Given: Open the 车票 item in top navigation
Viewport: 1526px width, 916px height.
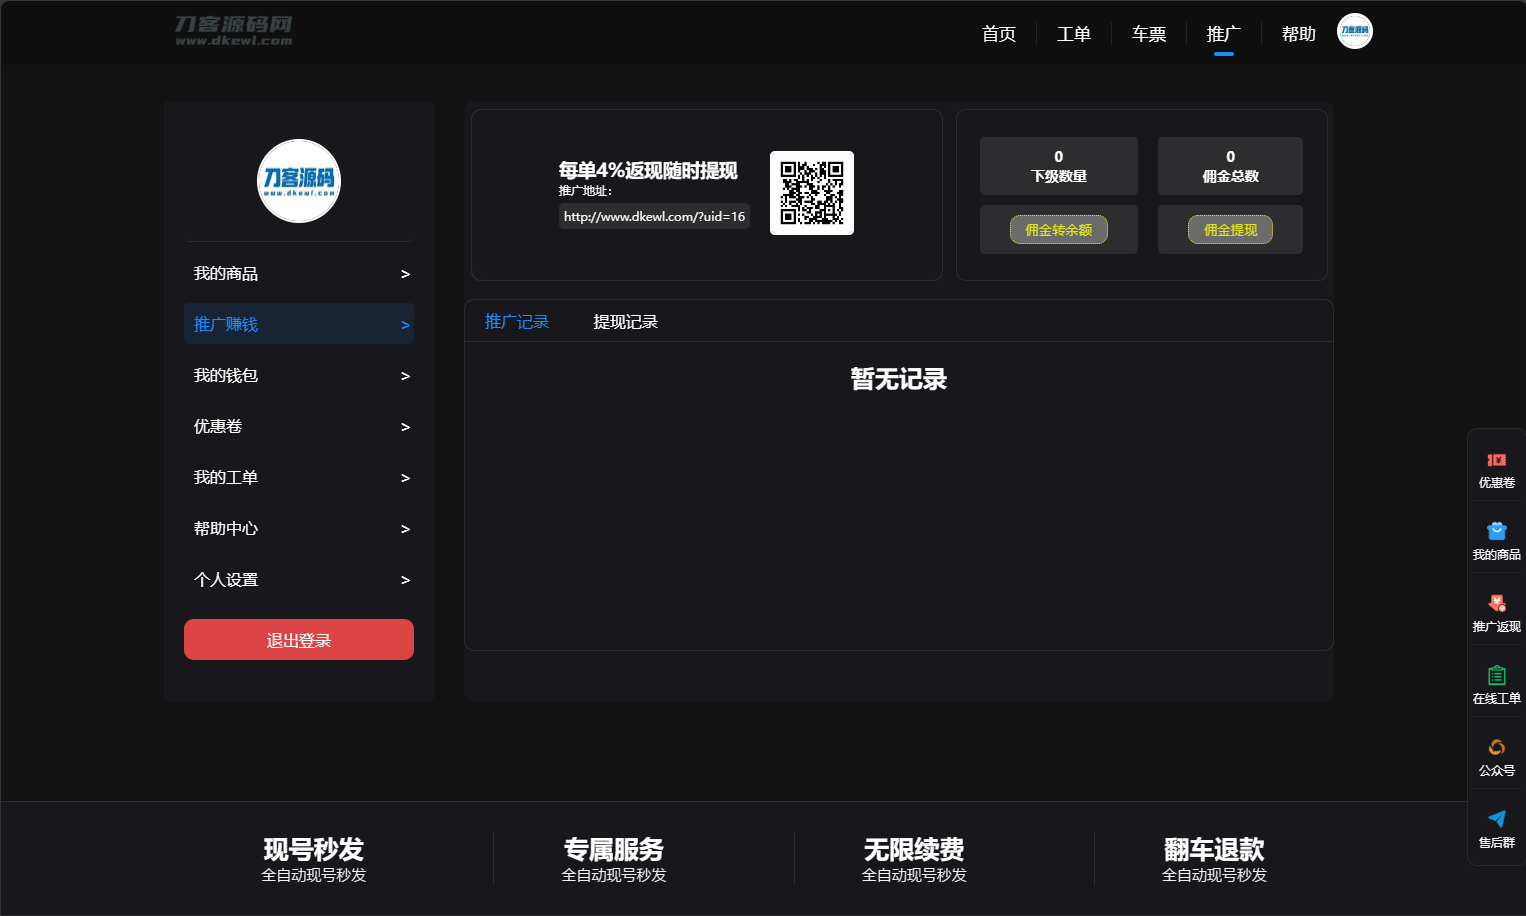Looking at the screenshot, I should (x=1148, y=33).
